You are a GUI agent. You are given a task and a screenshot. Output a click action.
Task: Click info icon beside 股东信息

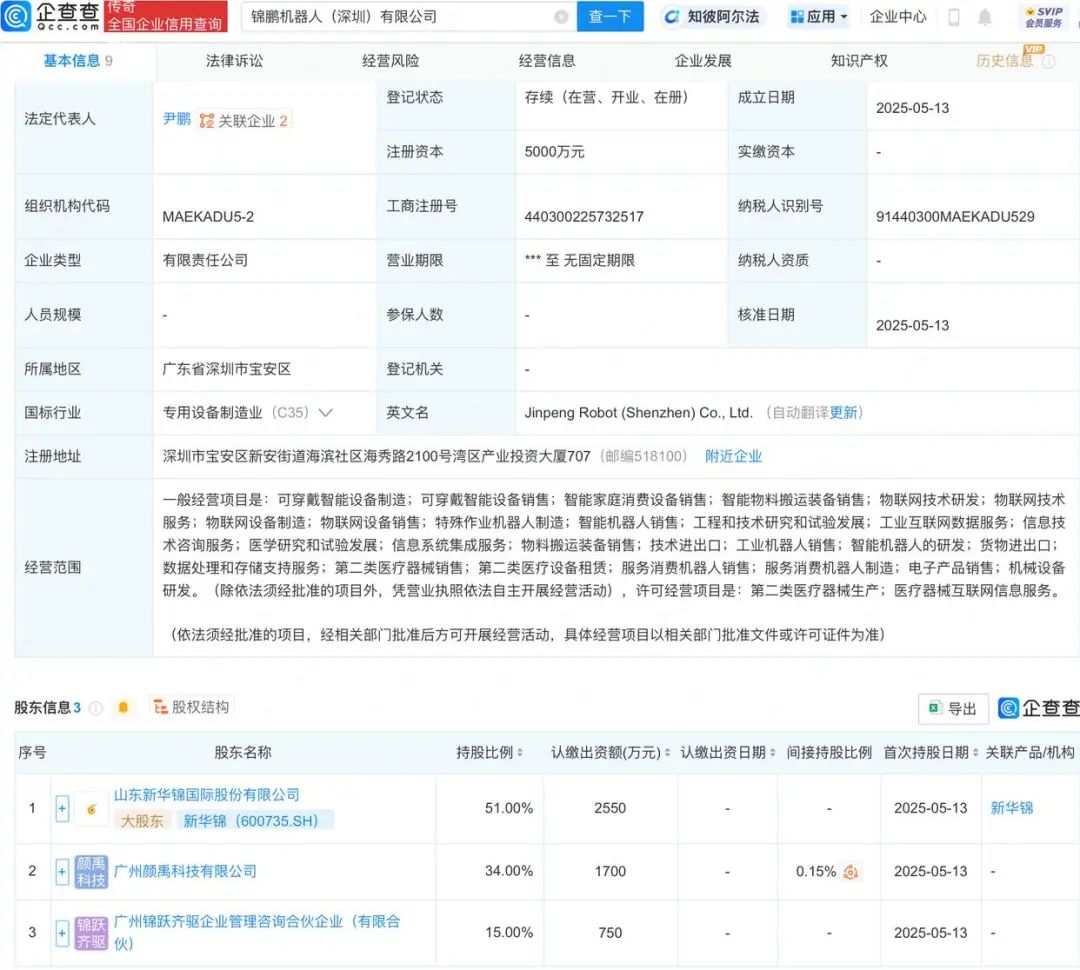(96, 708)
